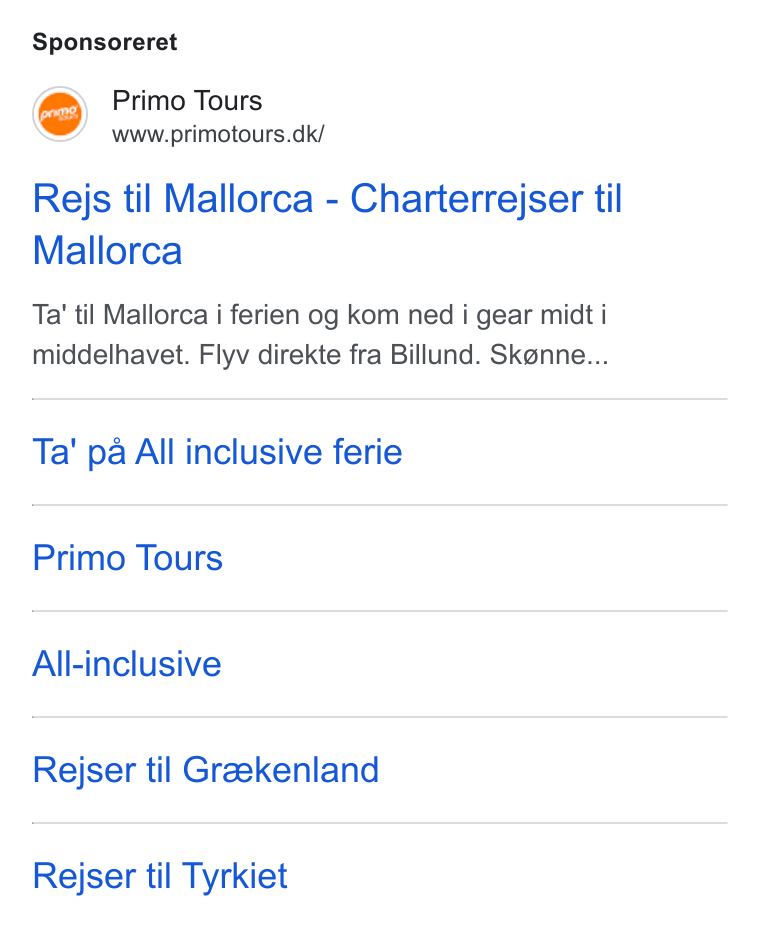760x928 pixels.
Task: Open the Rejs til Mallorca ad headline
Action: click(x=327, y=224)
